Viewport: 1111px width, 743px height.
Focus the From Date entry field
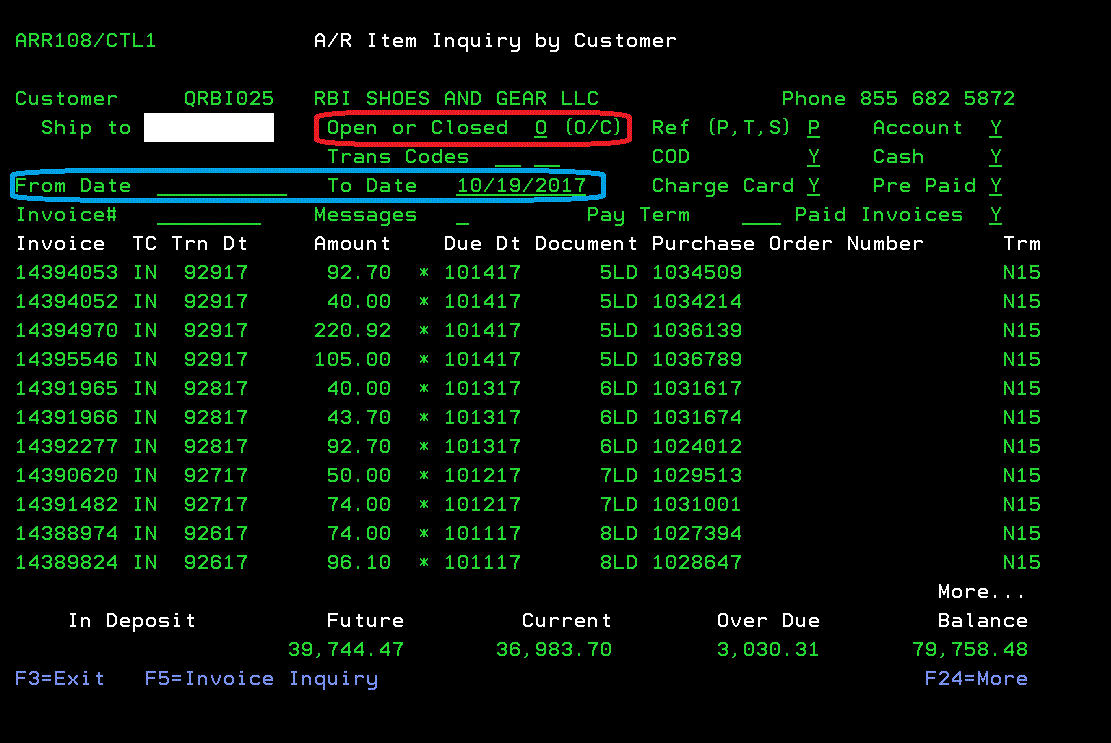[x=222, y=186]
